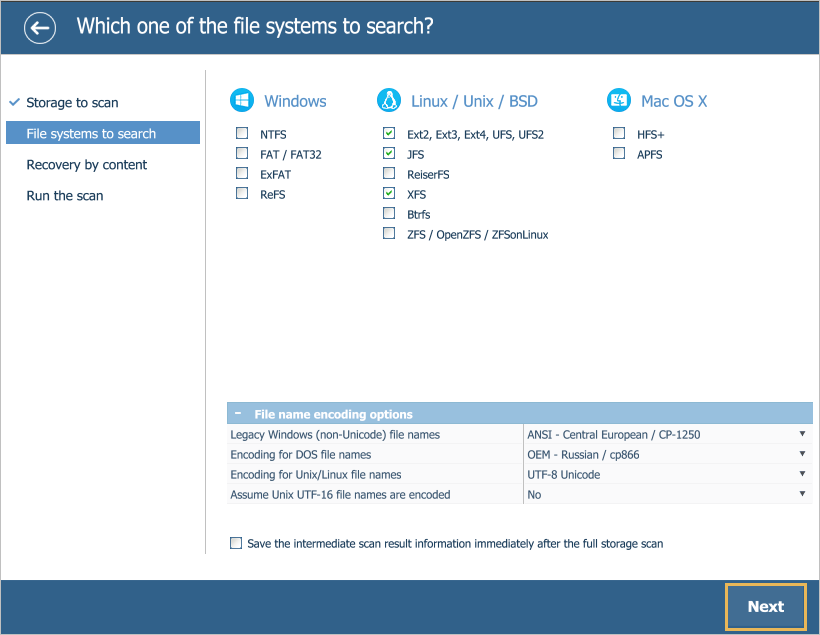This screenshot has width=820, height=635.
Task: Enable saving intermediate scan result information
Action: click(x=236, y=543)
